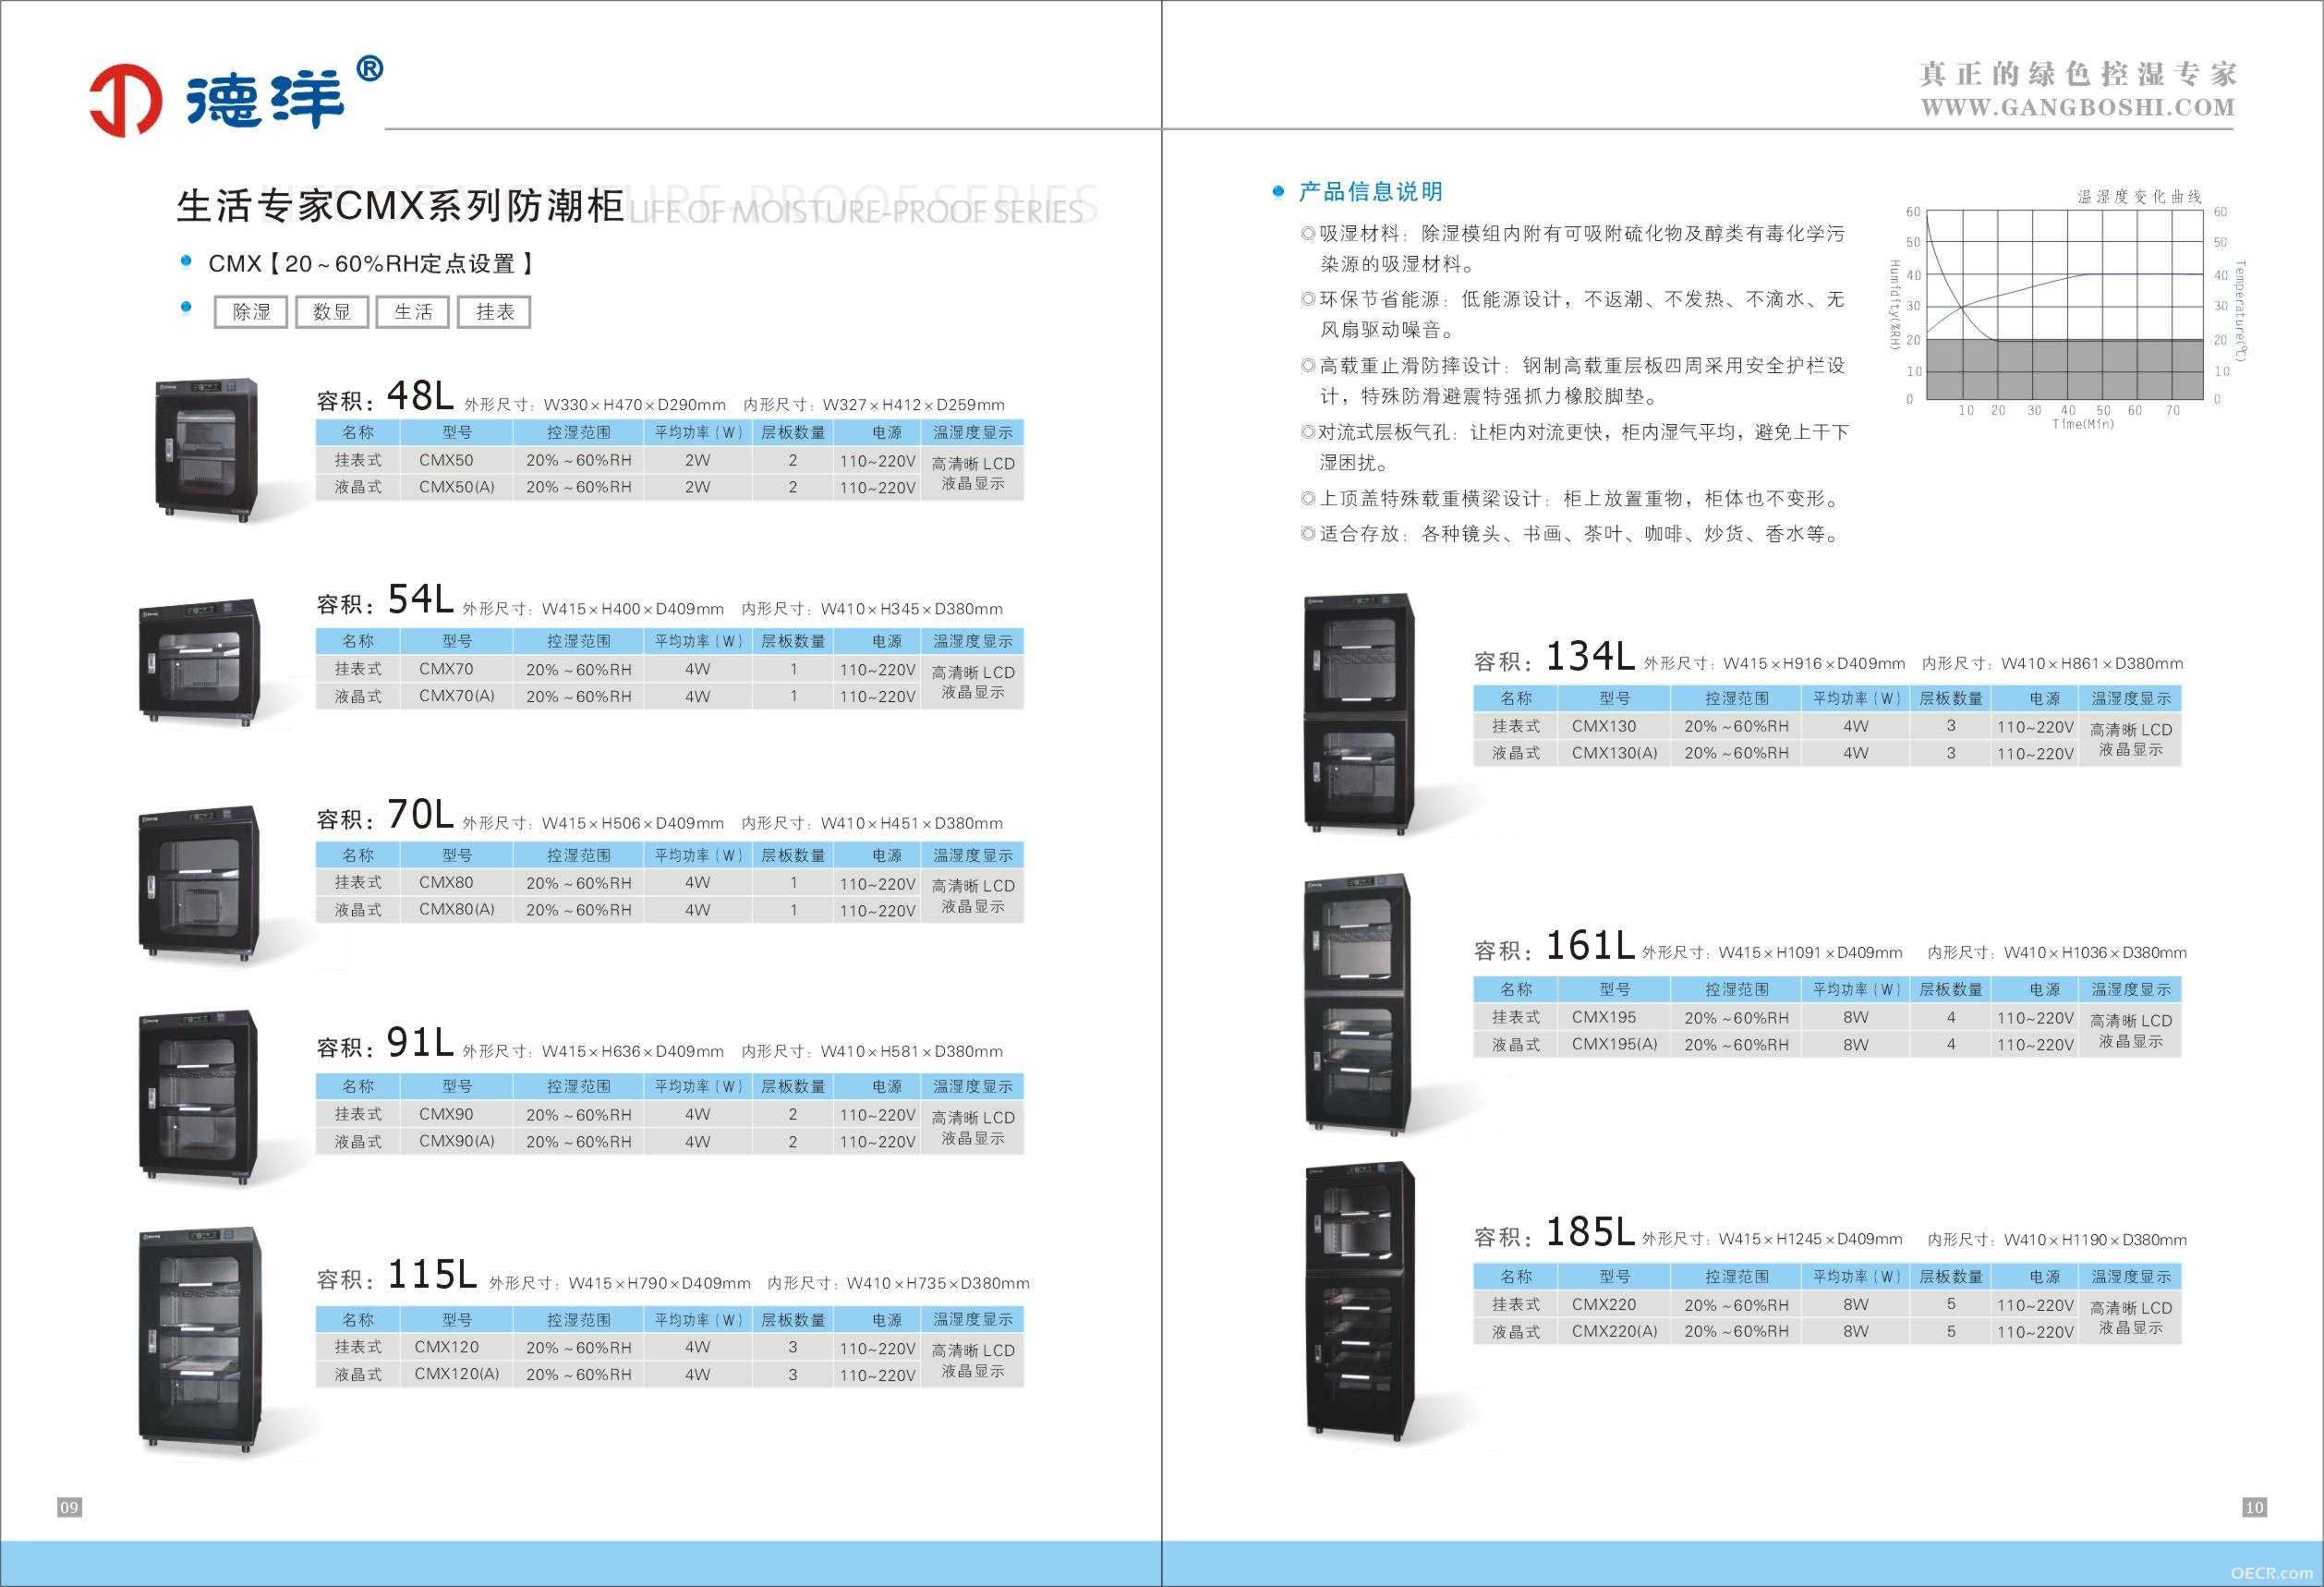The width and height of the screenshot is (2324, 1587).
Task: Click 8W power cell in CMX195 row
Action: tap(1855, 1017)
